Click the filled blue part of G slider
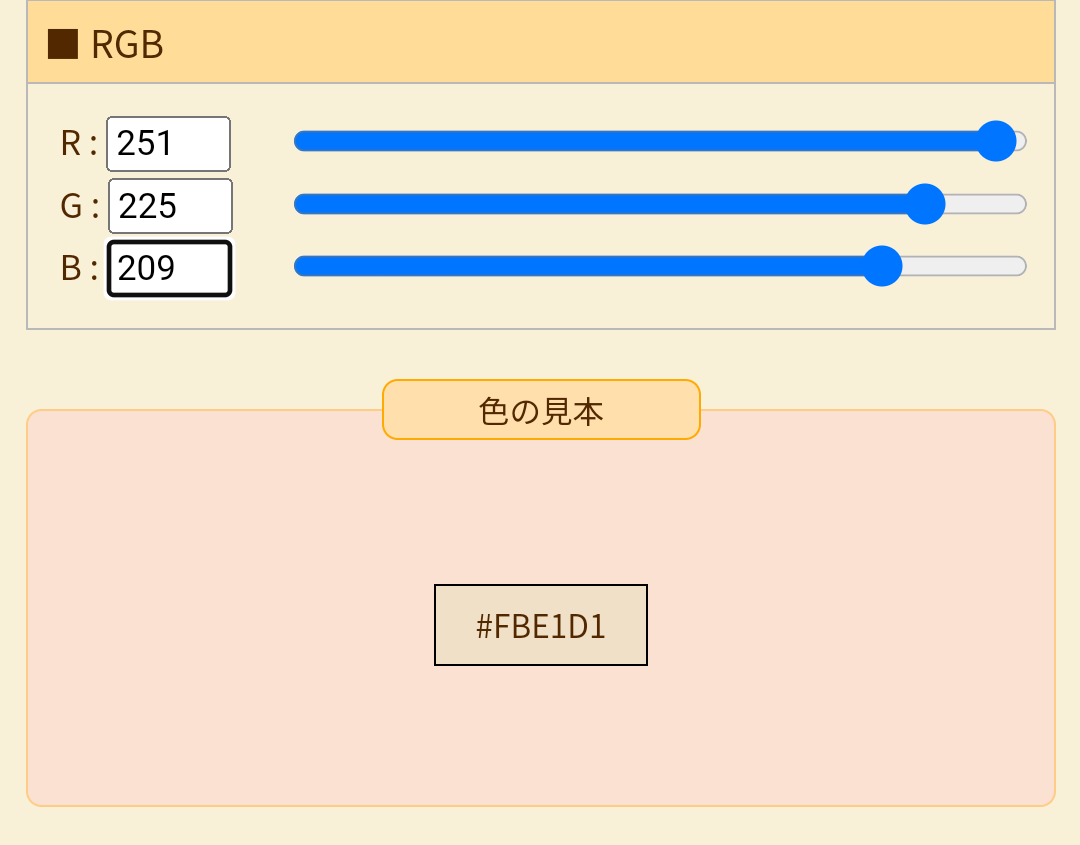Image resolution: width=1080 pixels, height=845 pixels. click(600, 204)
